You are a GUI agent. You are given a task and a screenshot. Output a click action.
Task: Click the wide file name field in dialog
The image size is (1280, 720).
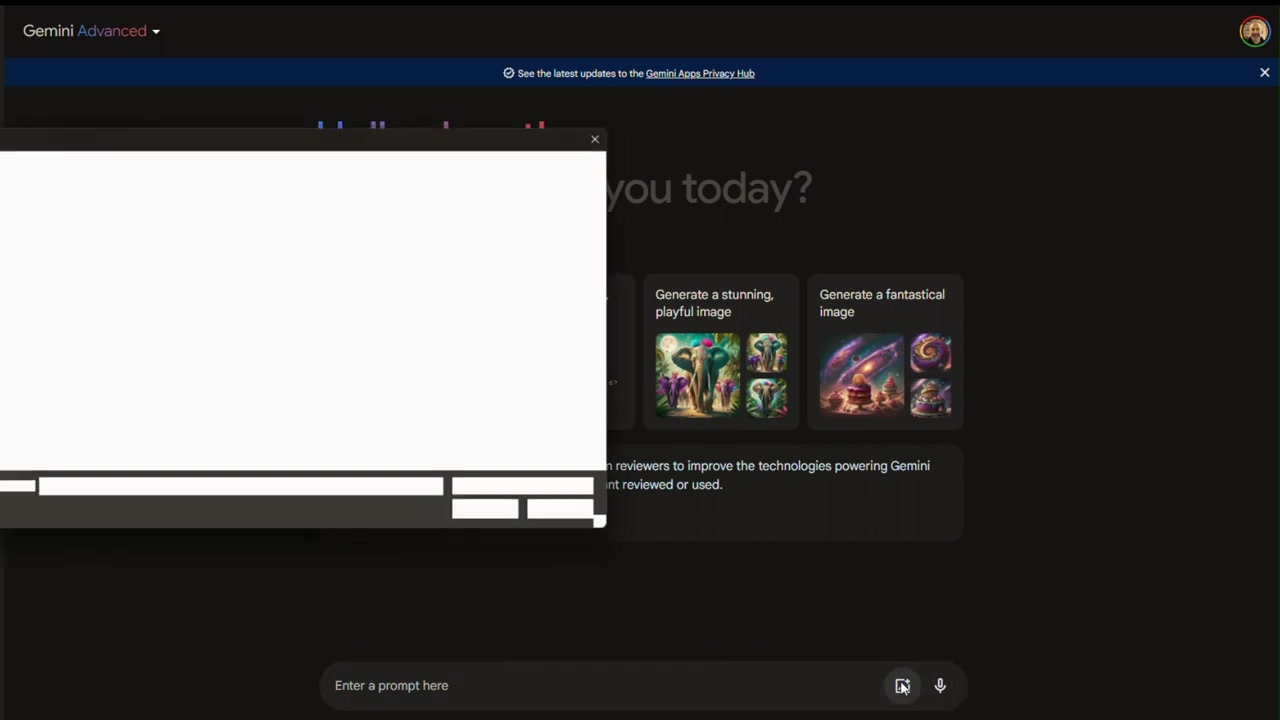tap(240, 486)
